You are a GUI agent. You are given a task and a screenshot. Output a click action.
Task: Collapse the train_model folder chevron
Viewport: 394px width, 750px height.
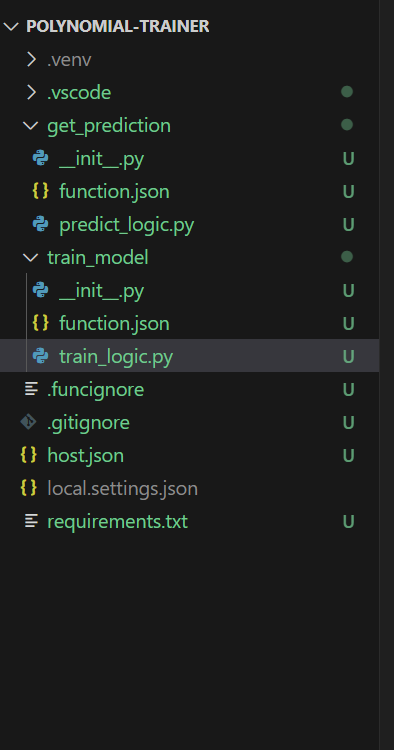click(x=31, y=257)
